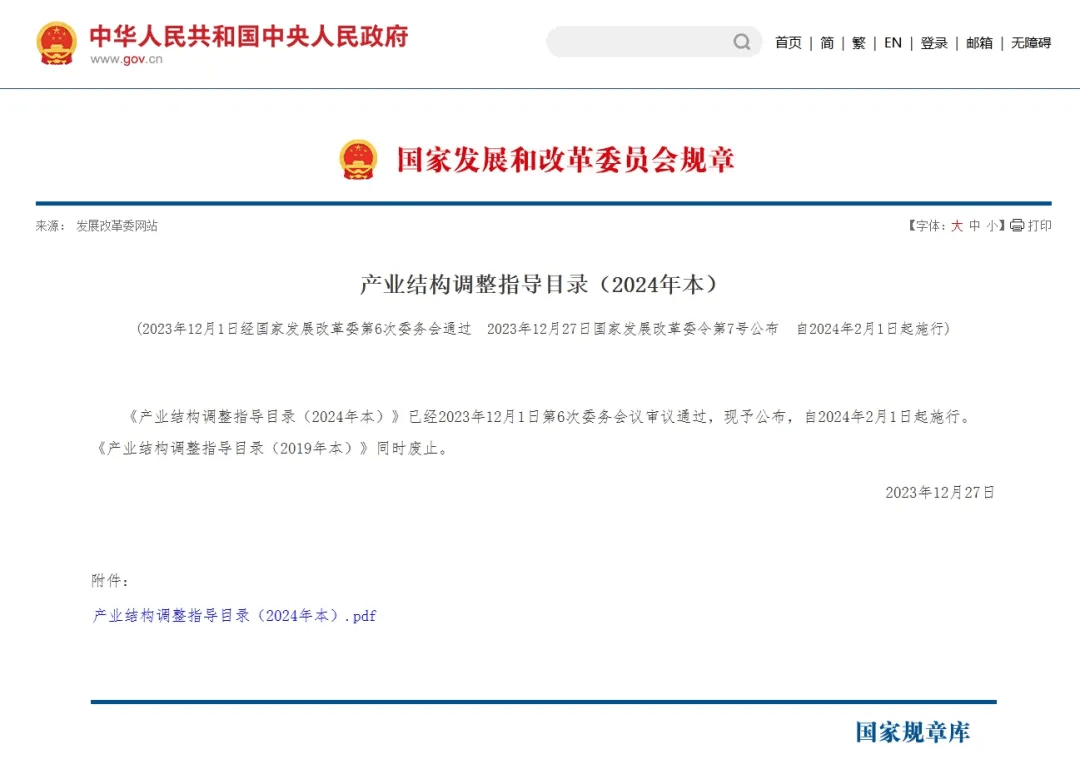Click the red emblem beside 国家发展和改革委员会规章
The width and height of the screenshot is (1080, 779).
[358, 160]
